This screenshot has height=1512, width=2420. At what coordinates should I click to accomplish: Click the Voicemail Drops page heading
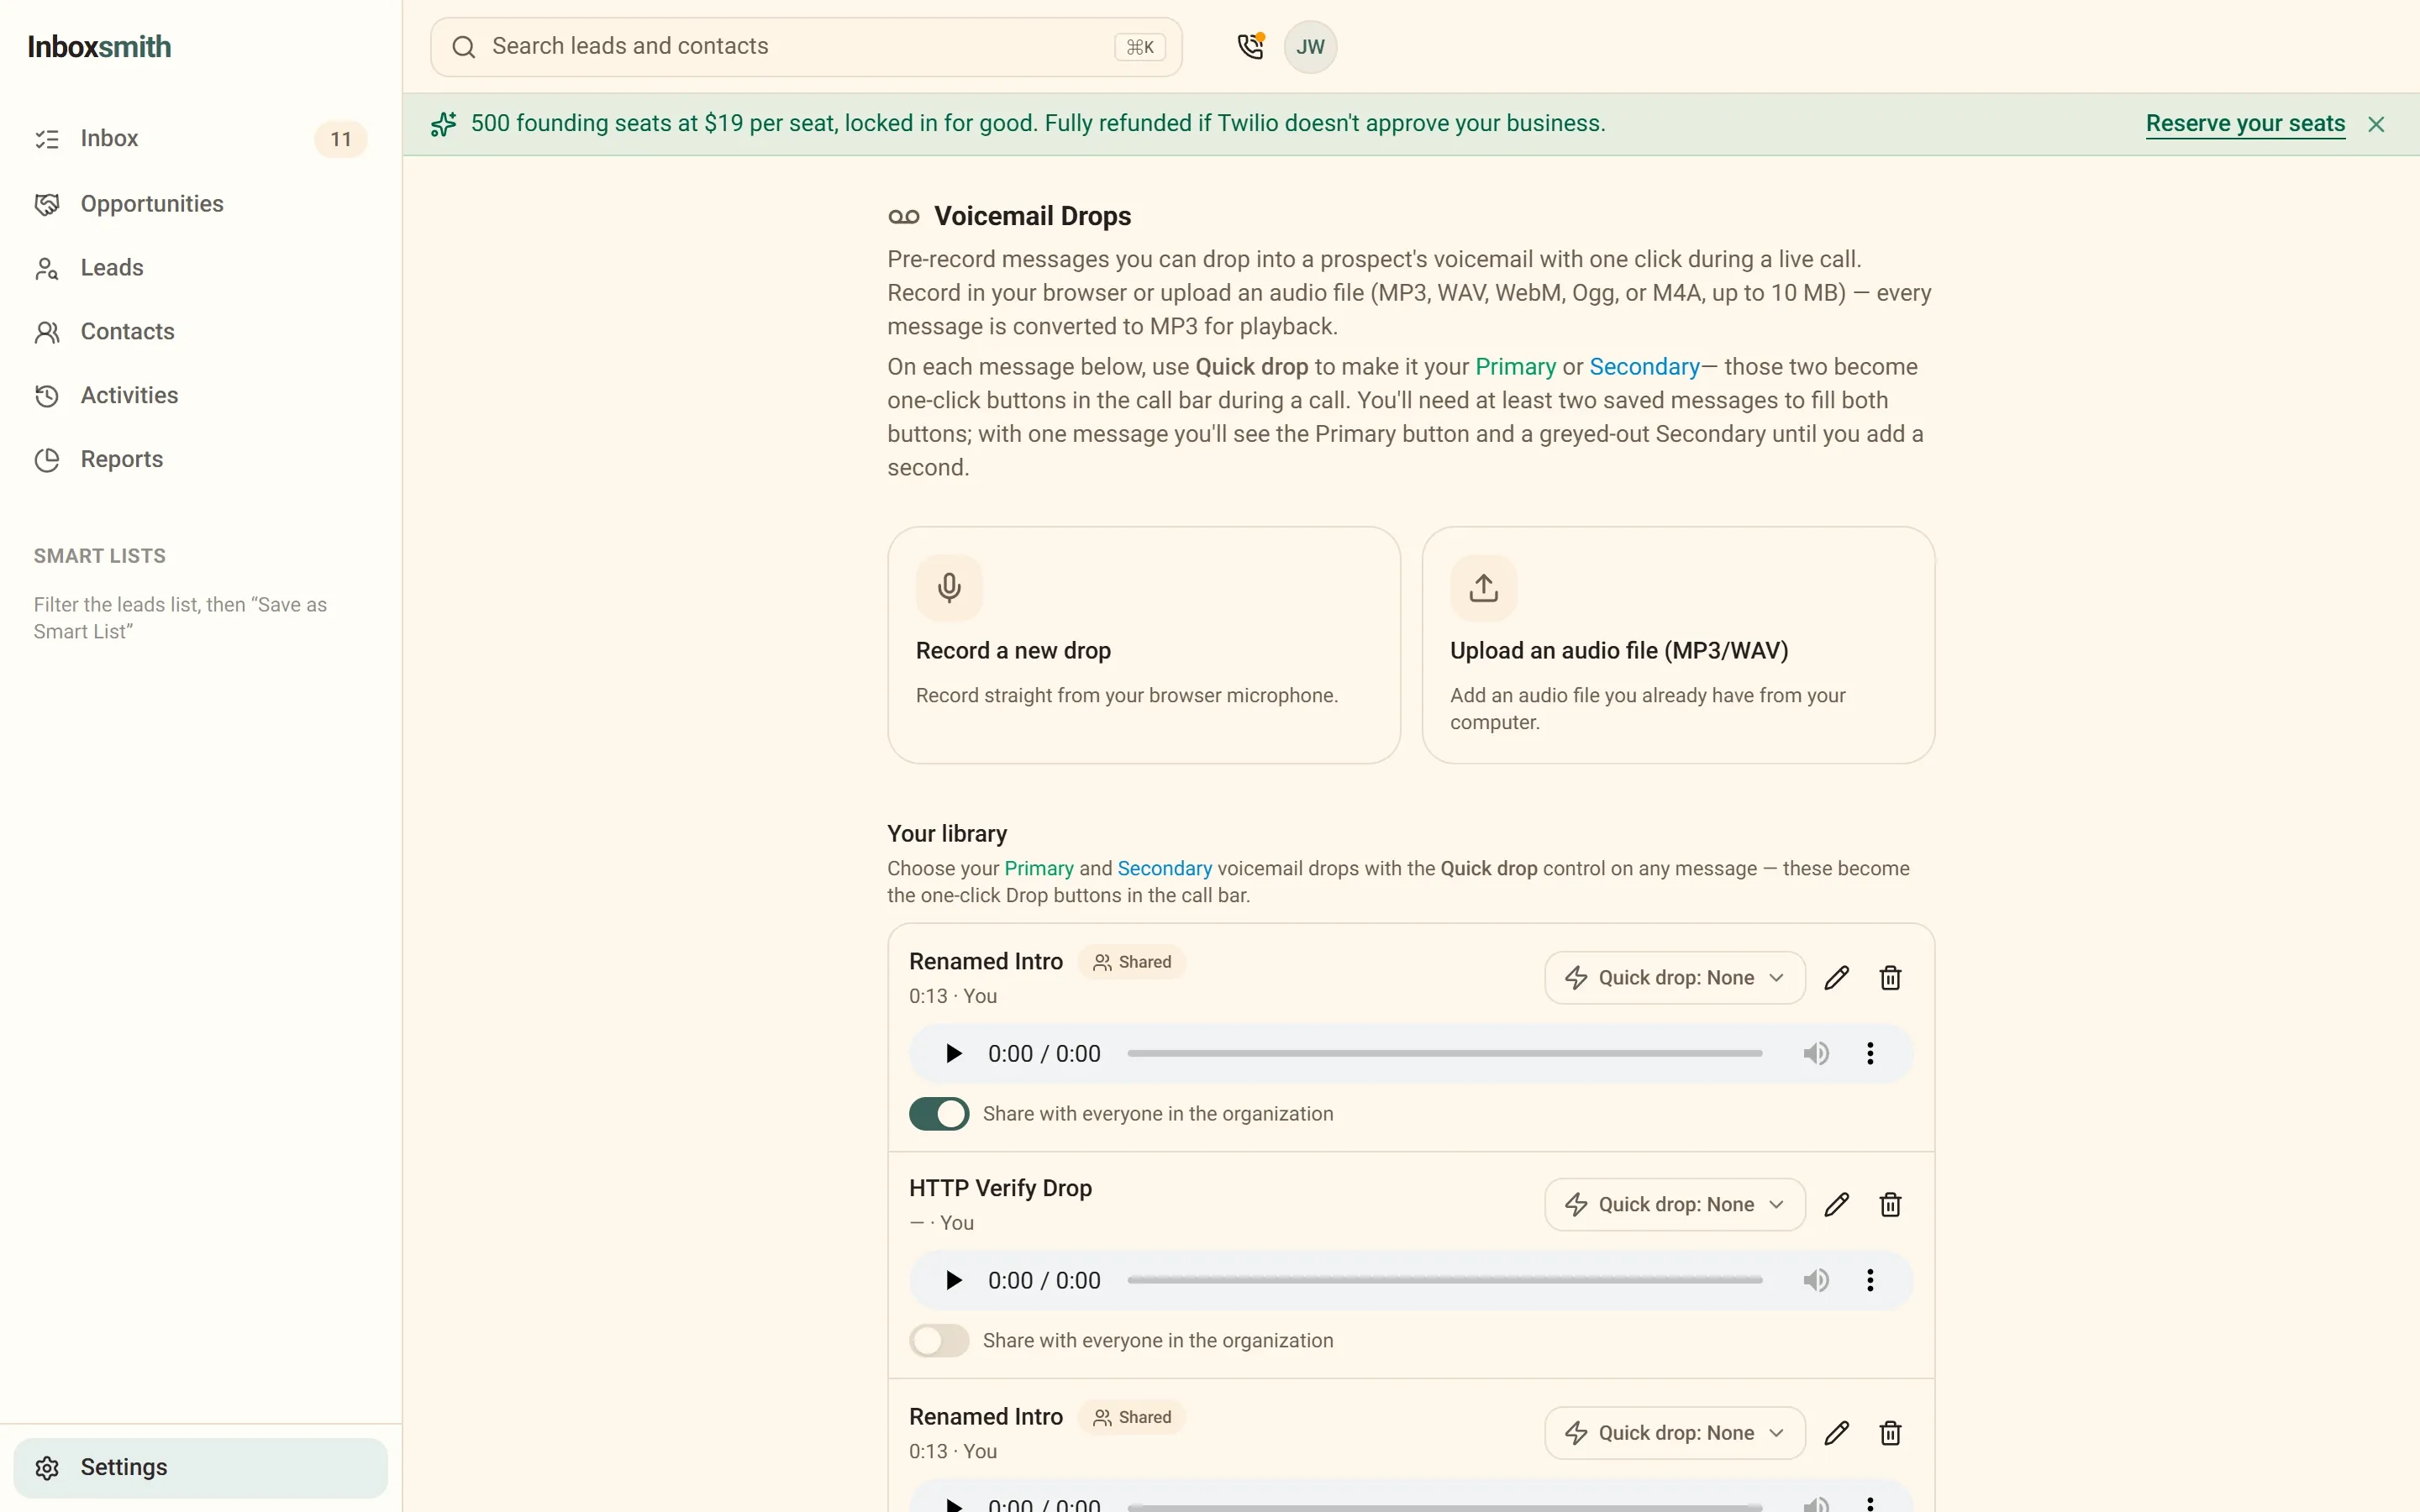[1032, 217]
